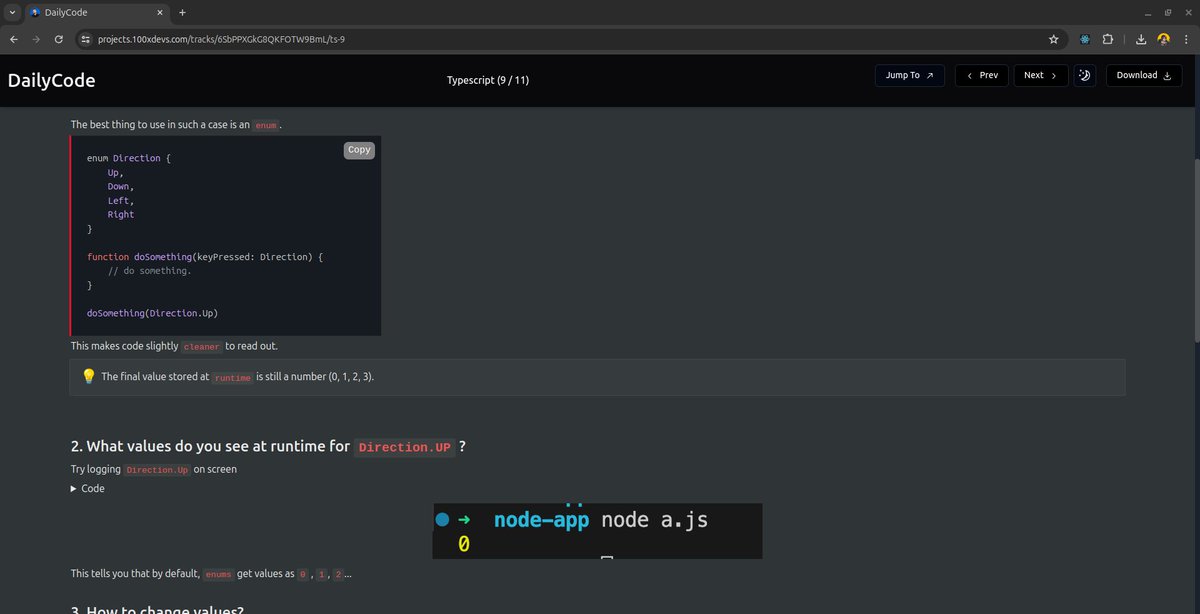The height and width of the screenshot is (614, 1200).
Task: Click 'Try logging' line's Direction.Up tag
Action: tap(157, 470)
